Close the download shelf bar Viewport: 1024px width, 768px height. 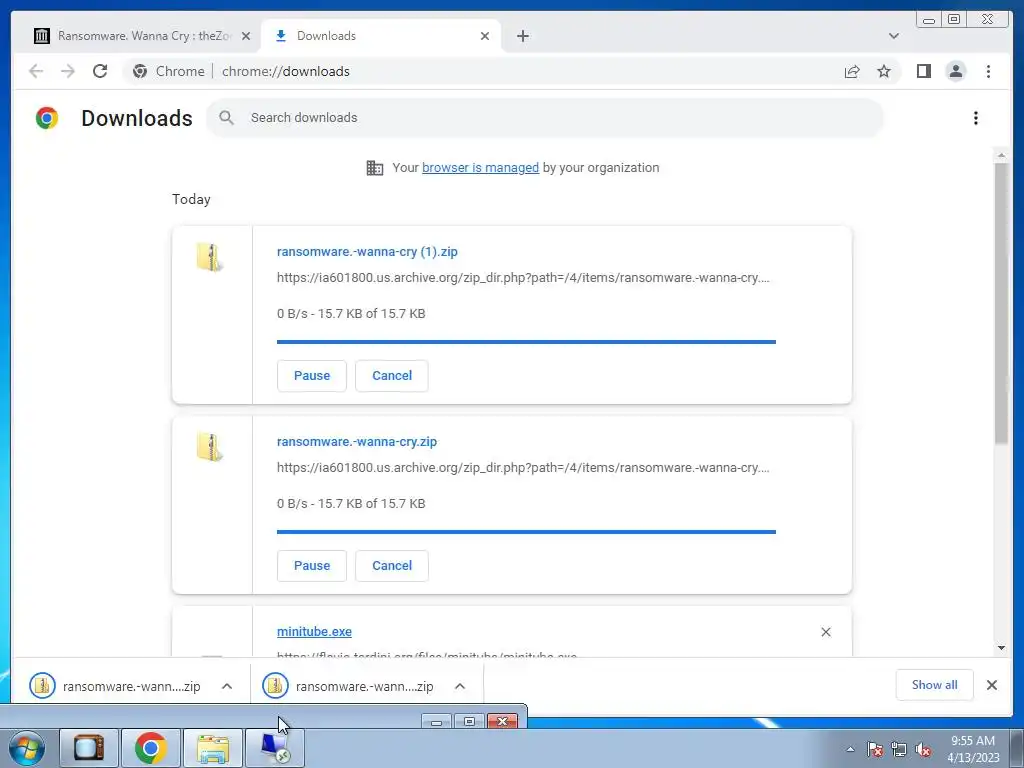991,685
